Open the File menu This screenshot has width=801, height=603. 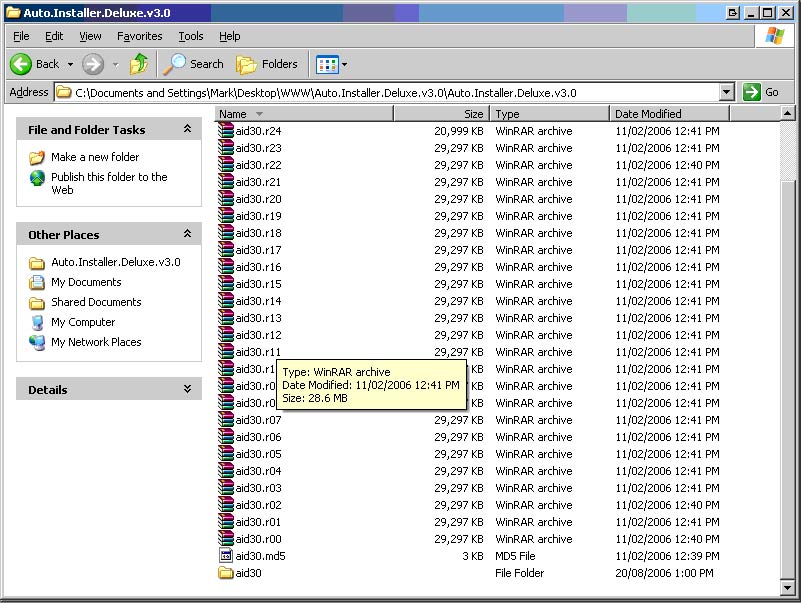tap(21, 36)
